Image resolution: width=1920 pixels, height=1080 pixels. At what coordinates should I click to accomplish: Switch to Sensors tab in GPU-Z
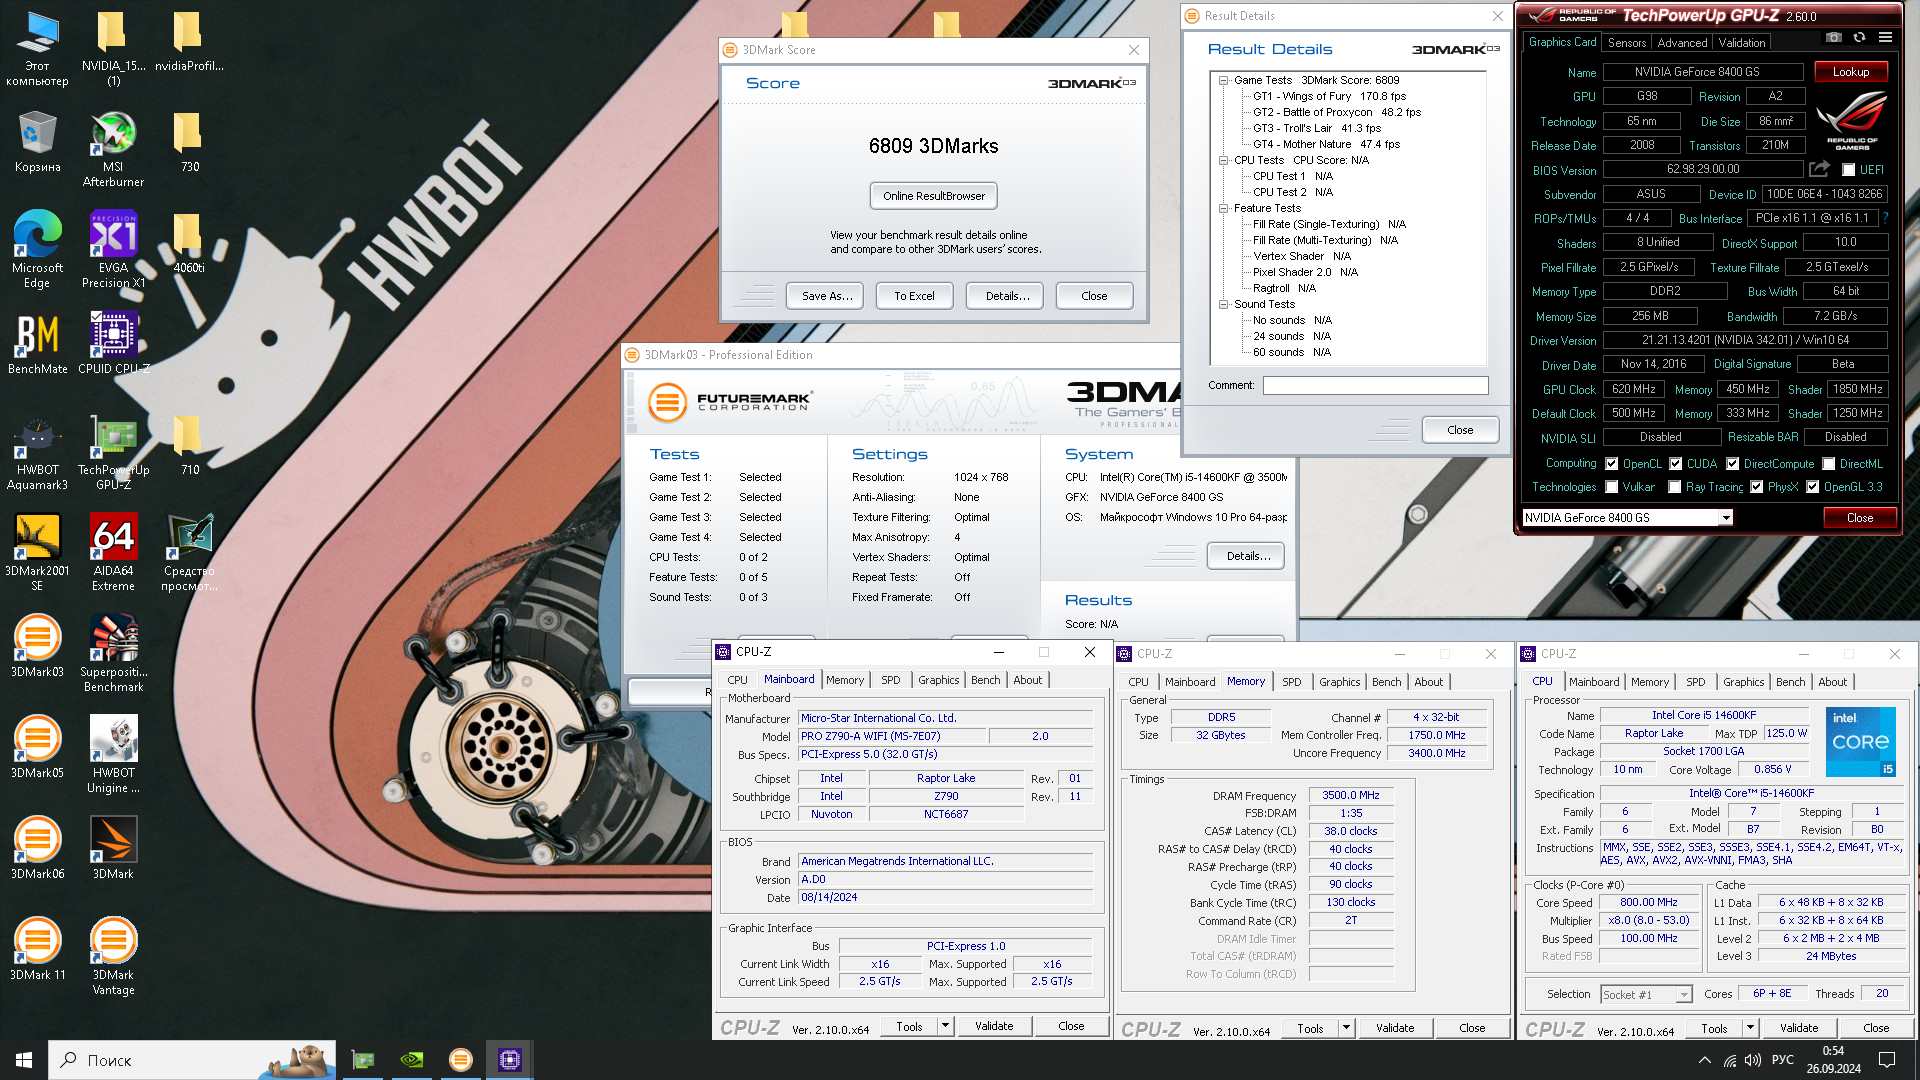(x=1626, y=43)
